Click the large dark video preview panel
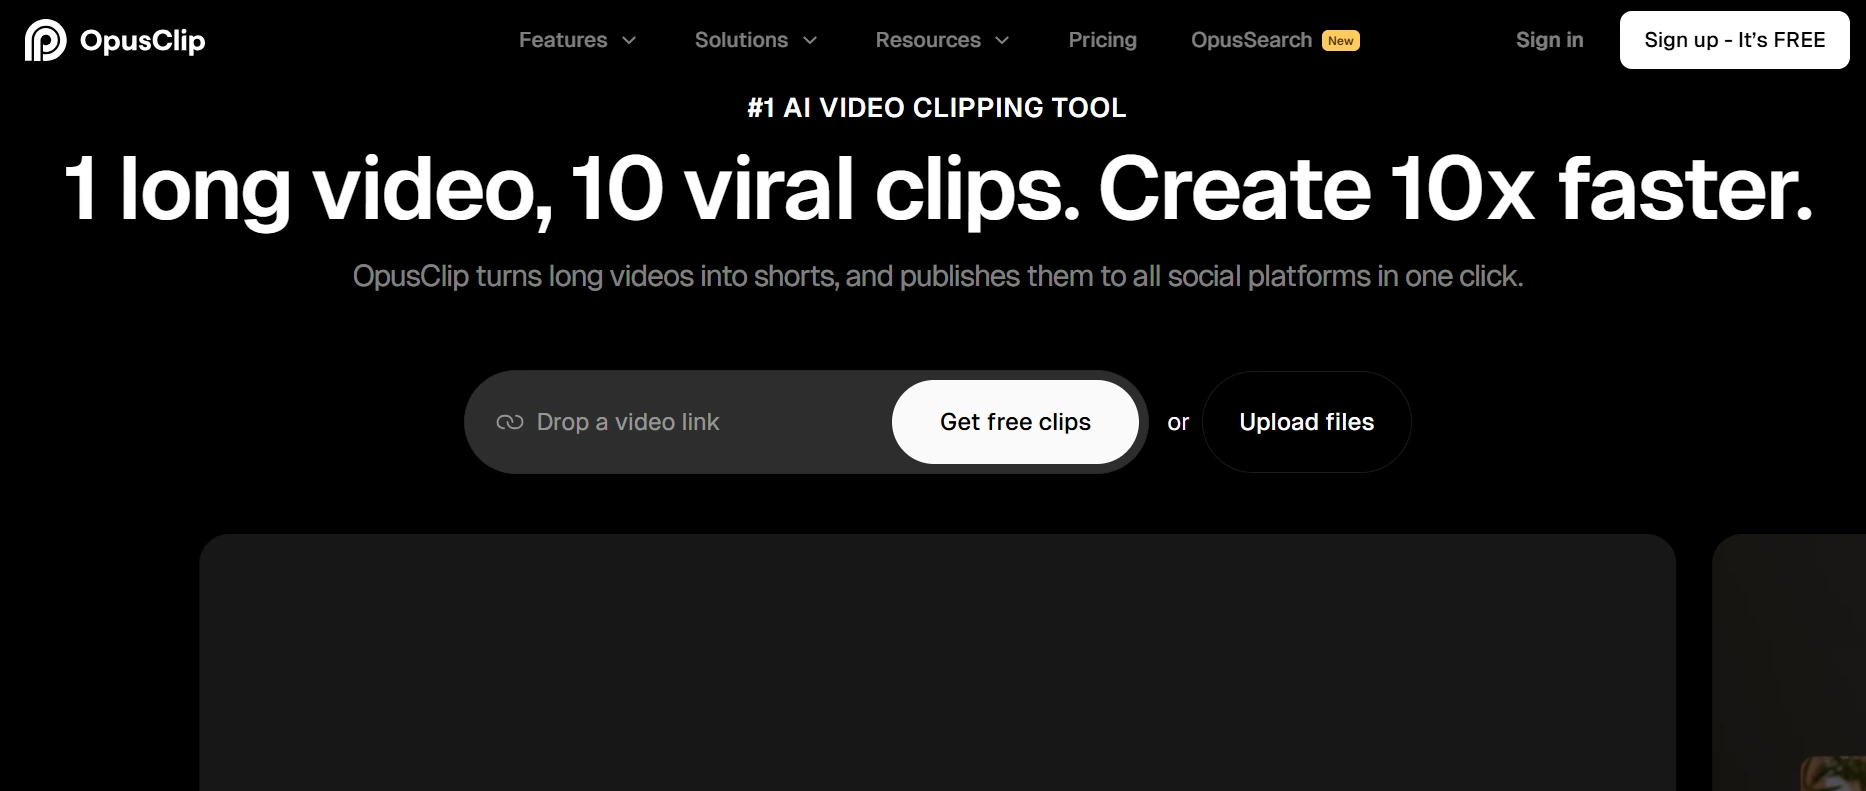This screenshot has height=791, width=1866. 937,662
